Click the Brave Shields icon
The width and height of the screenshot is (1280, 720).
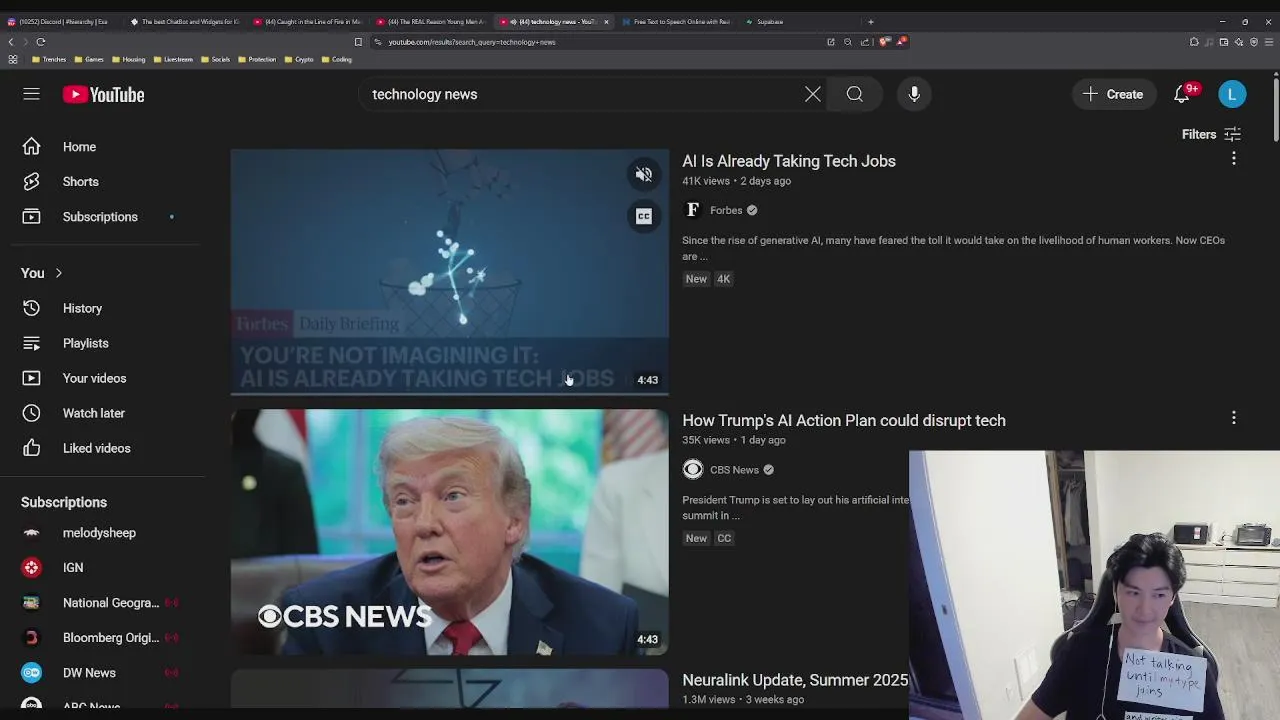pos(885,42)
